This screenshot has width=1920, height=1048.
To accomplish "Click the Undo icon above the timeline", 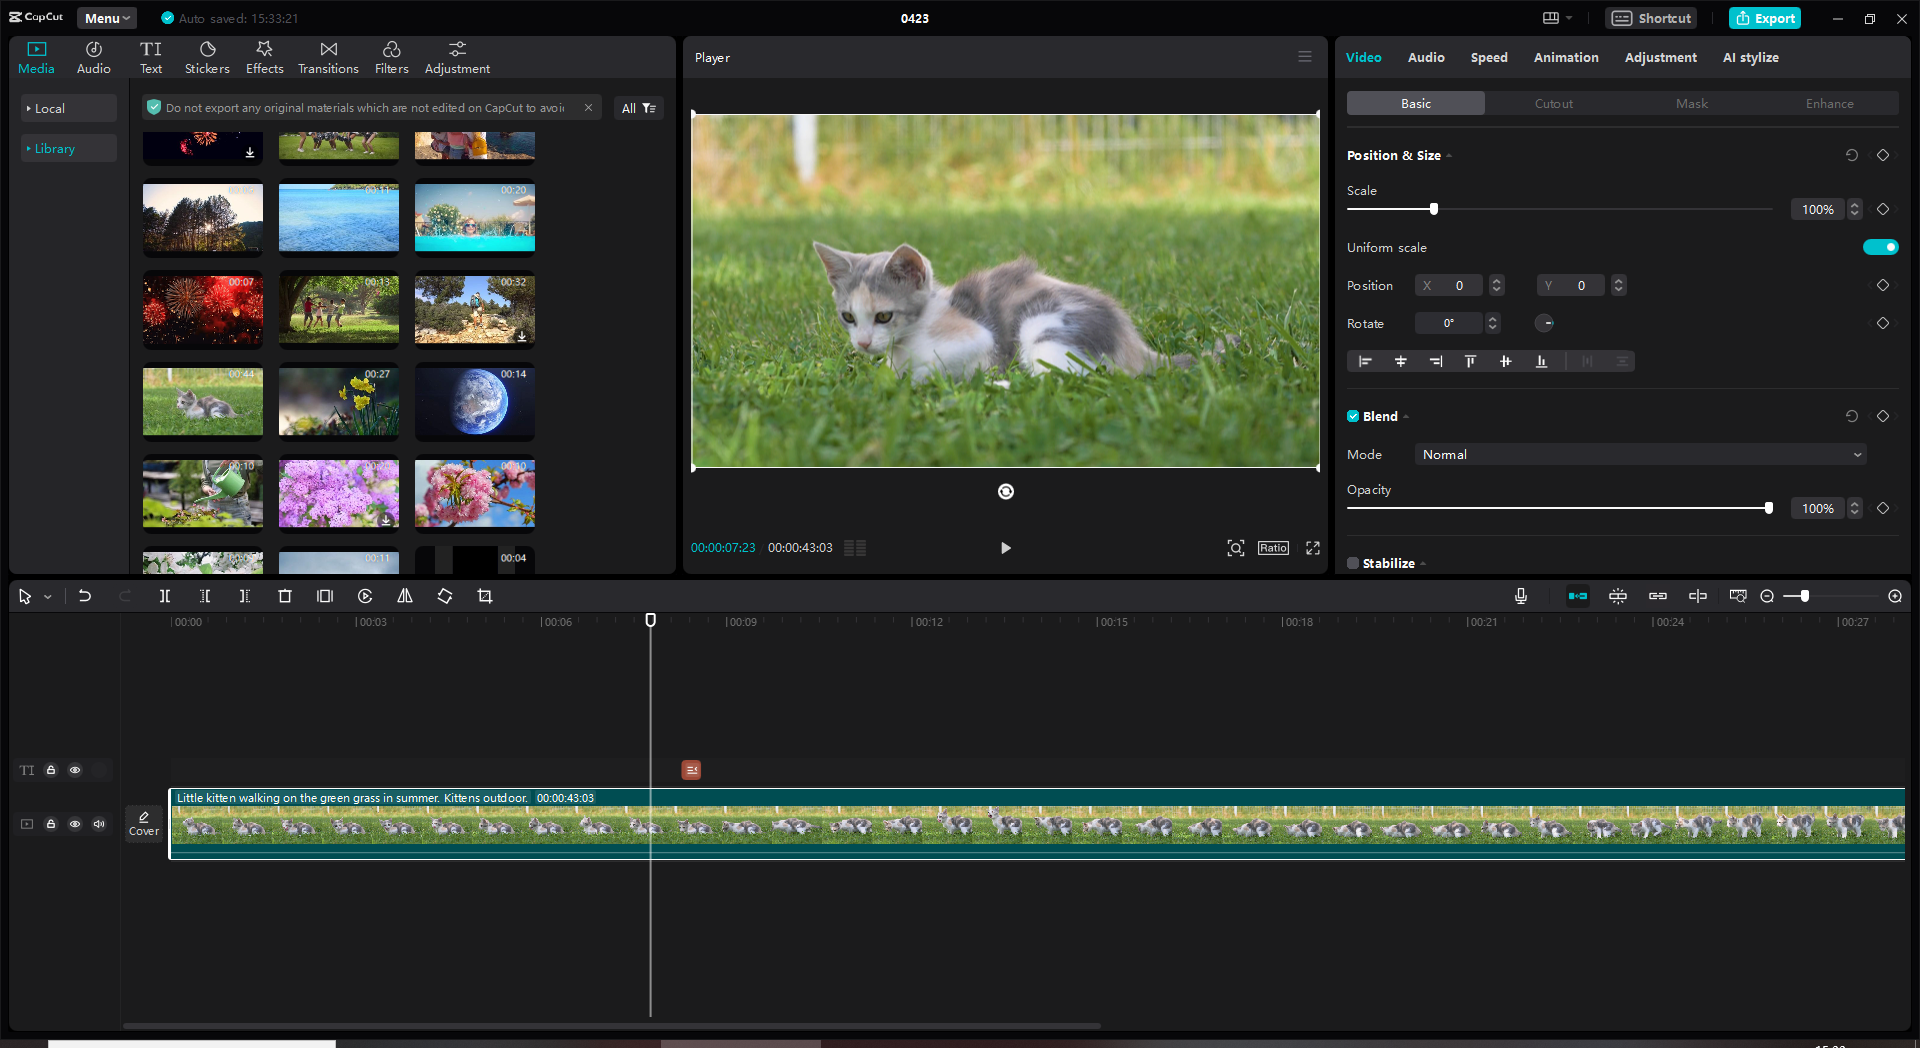I will point(85,595).
